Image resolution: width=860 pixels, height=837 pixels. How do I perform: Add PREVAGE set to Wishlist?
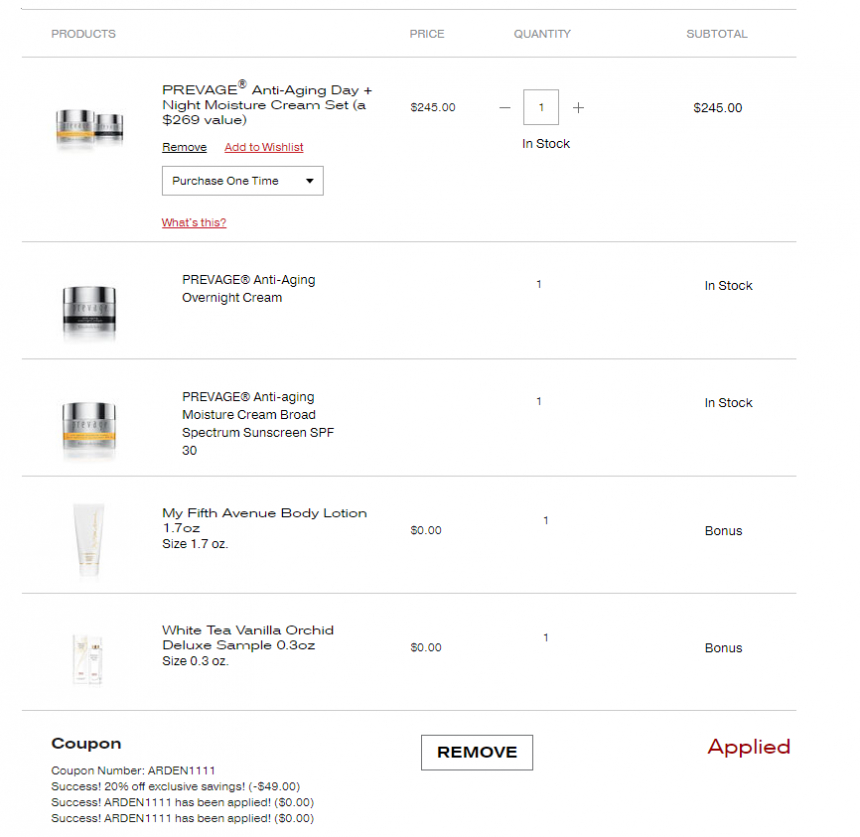[264, 147]
